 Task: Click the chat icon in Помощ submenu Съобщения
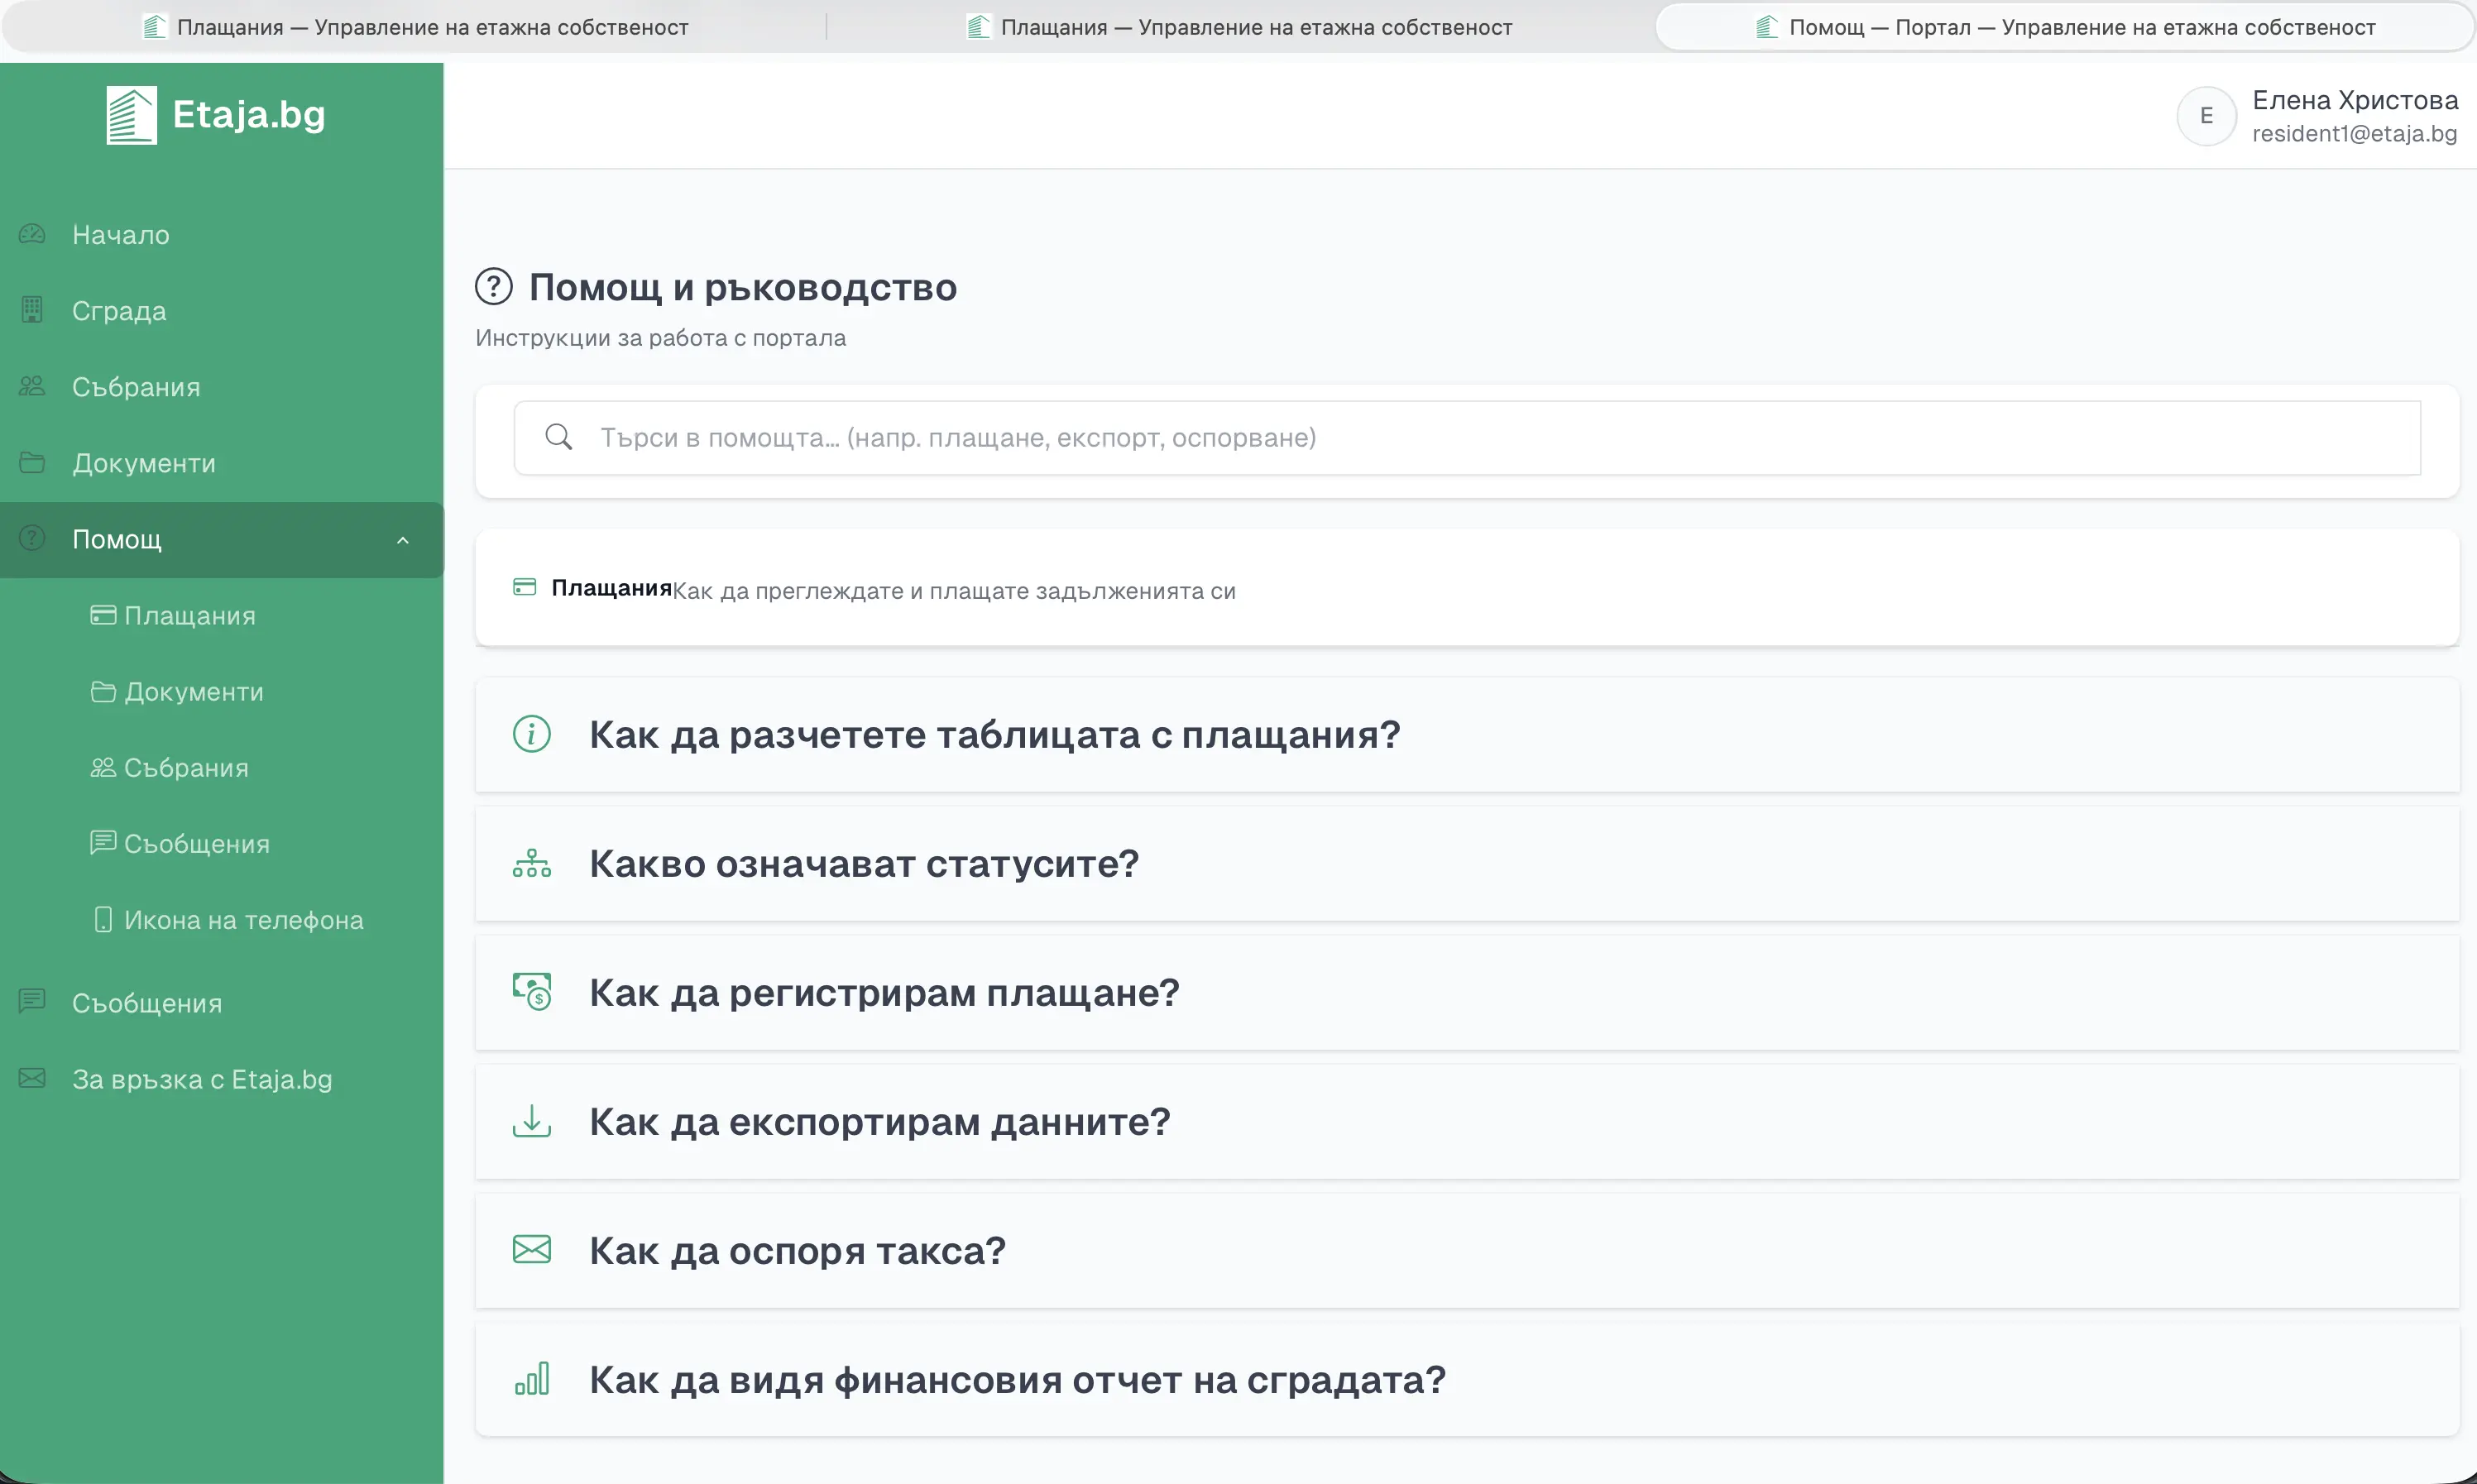tap(103, 843)
